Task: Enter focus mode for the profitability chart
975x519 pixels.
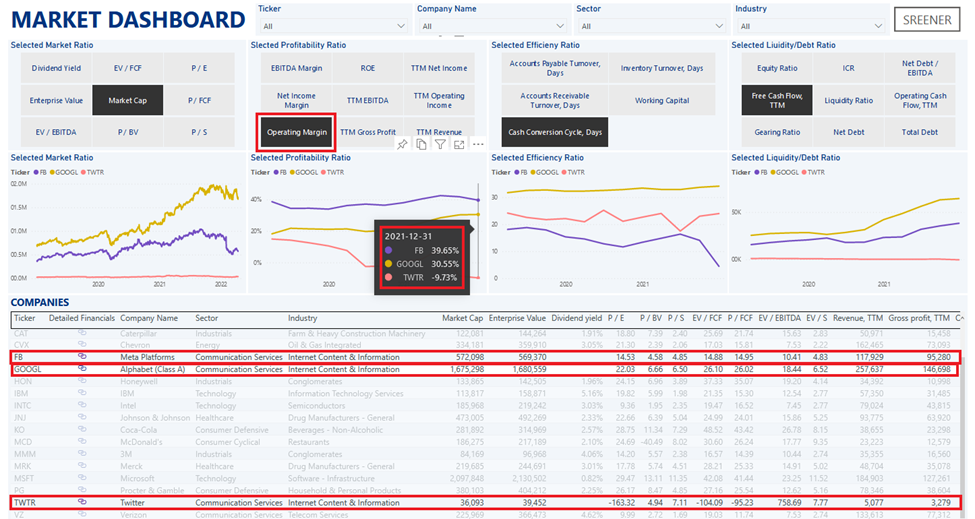Action: click(458, 145)
